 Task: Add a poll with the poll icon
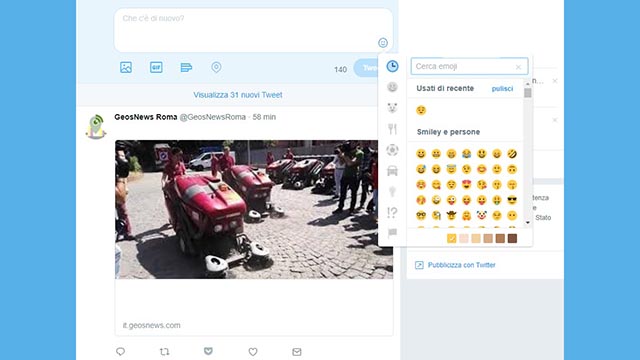[186, 67]
